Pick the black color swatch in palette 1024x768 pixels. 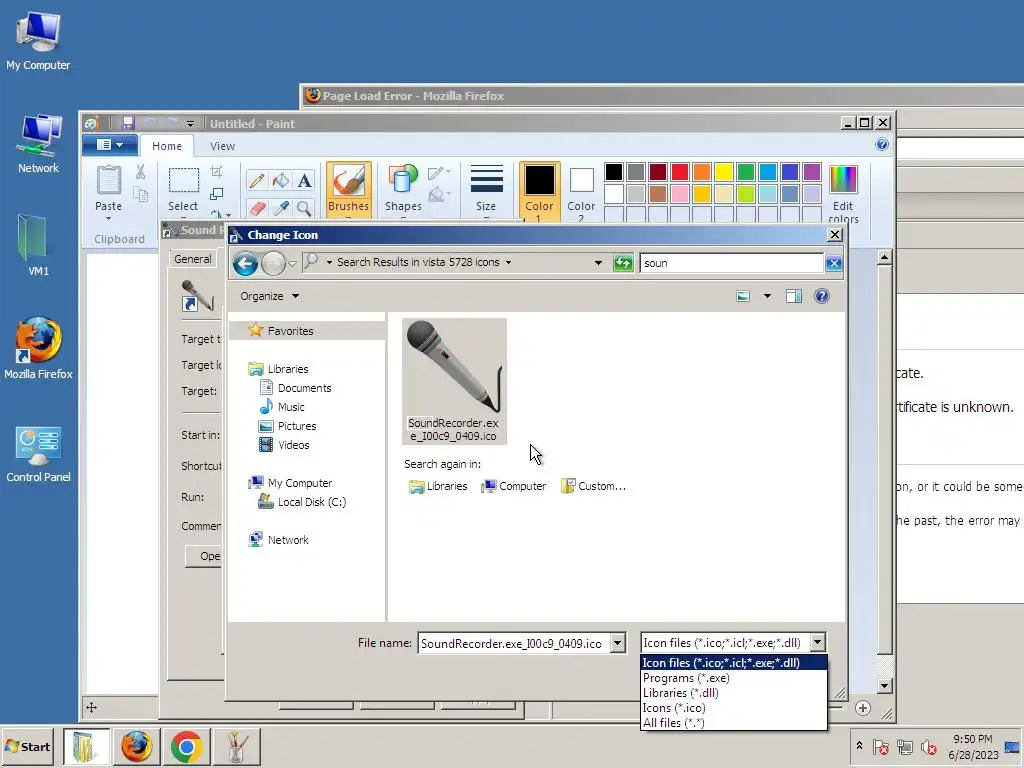(614, 172)
